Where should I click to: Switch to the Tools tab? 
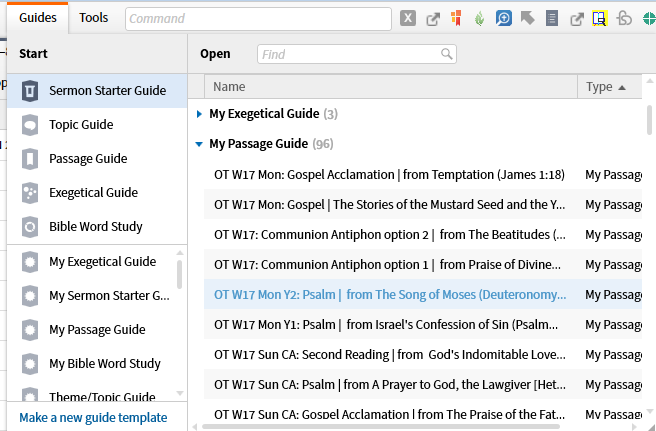[x=94, y=17]
